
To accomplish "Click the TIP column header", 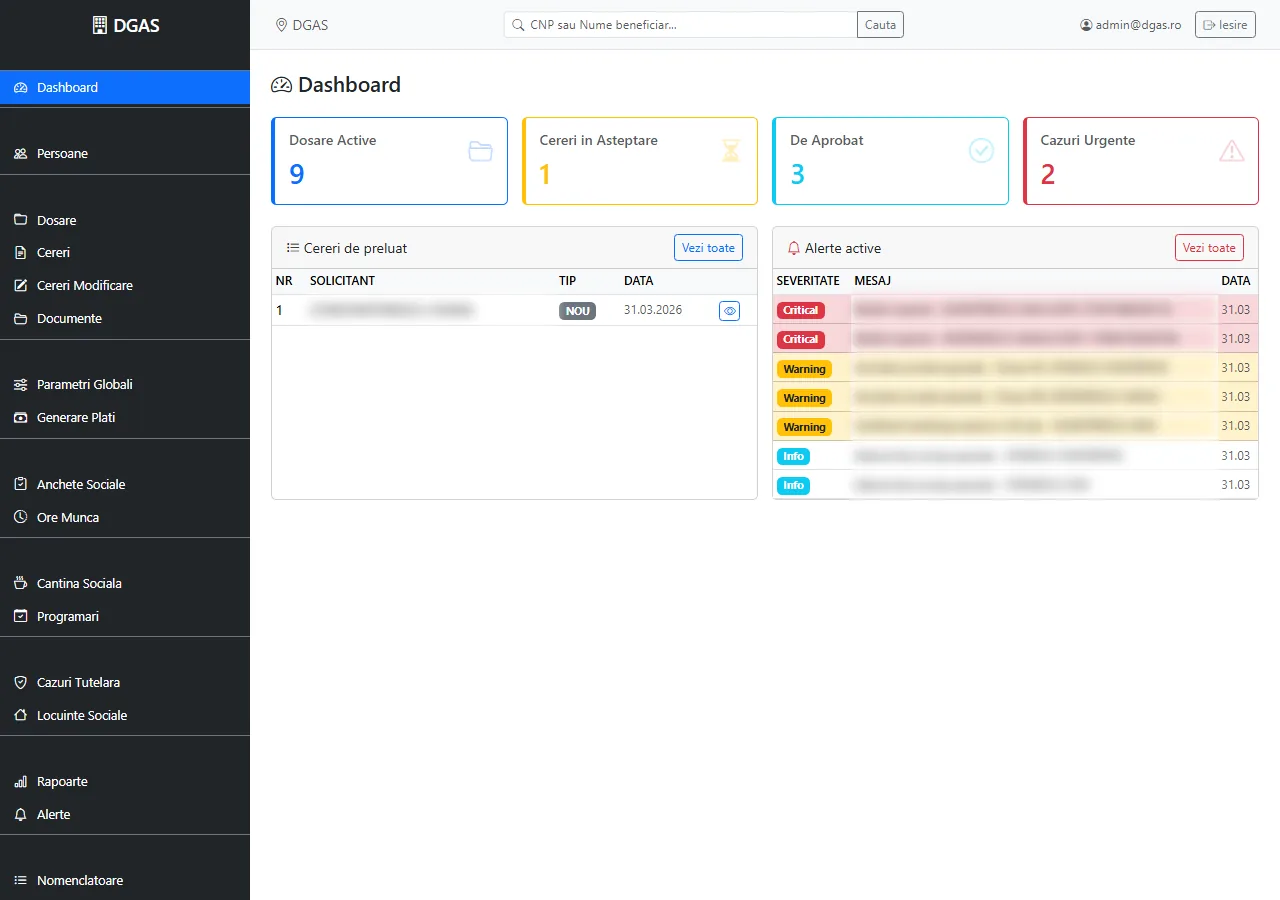I will 568,281.
